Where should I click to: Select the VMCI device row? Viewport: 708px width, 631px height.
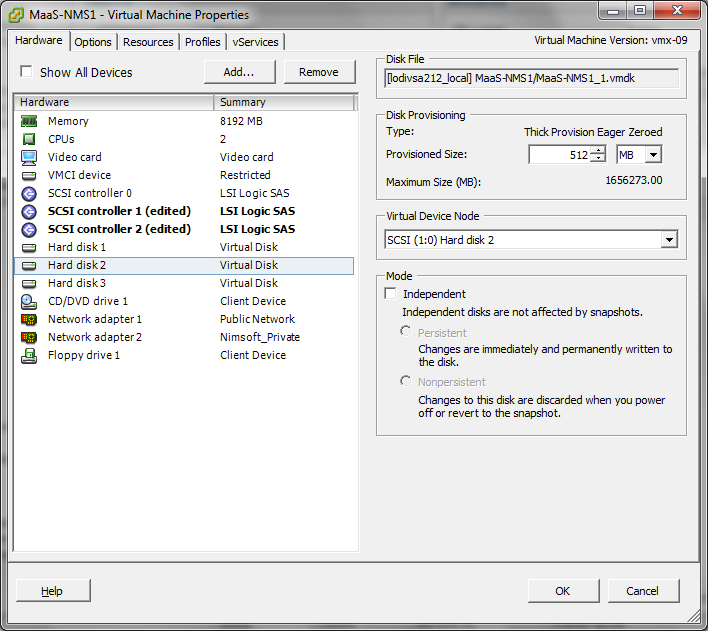[x=184, y=175]
